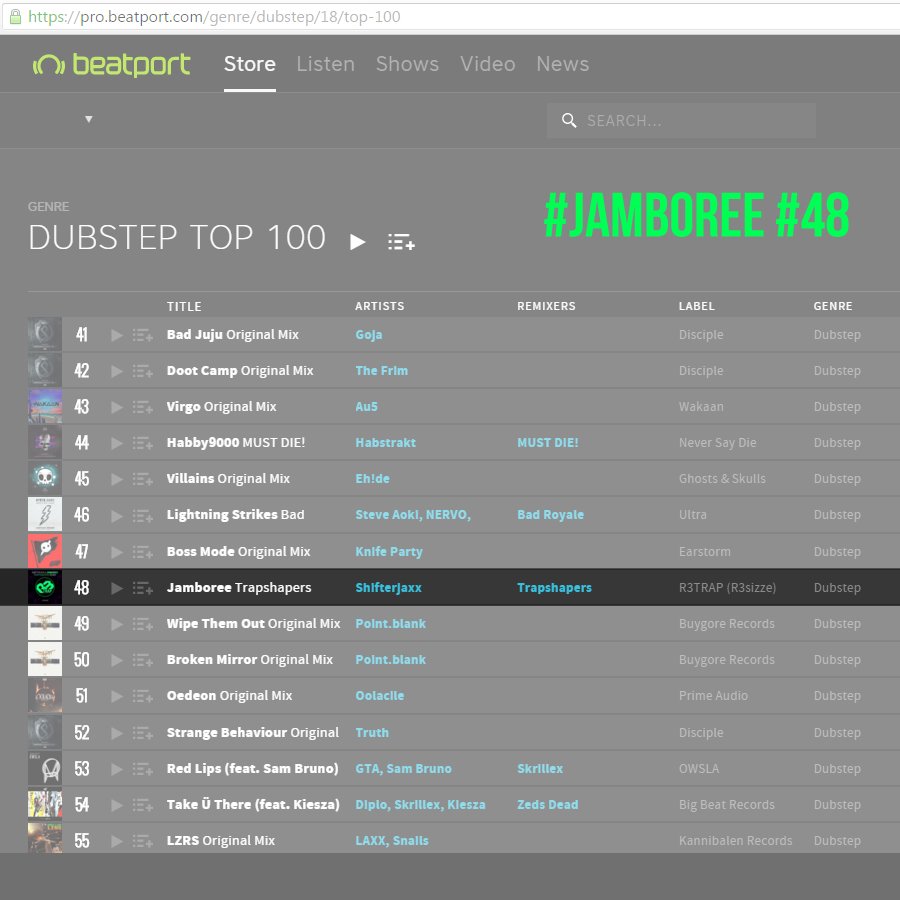
Task: Click the browser address bar URL
Action: click(214, 17)
